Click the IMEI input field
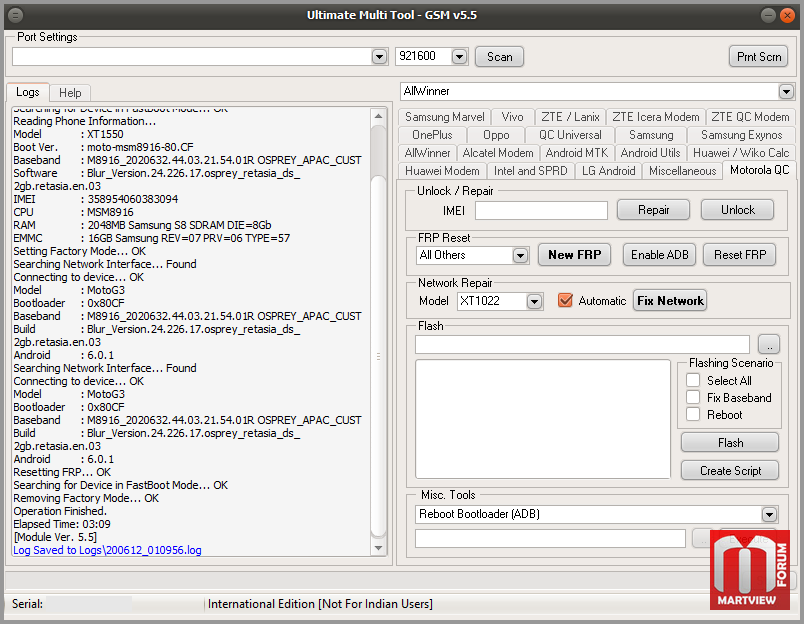Screen dimensions: 804x624 (x=540, y=210)
